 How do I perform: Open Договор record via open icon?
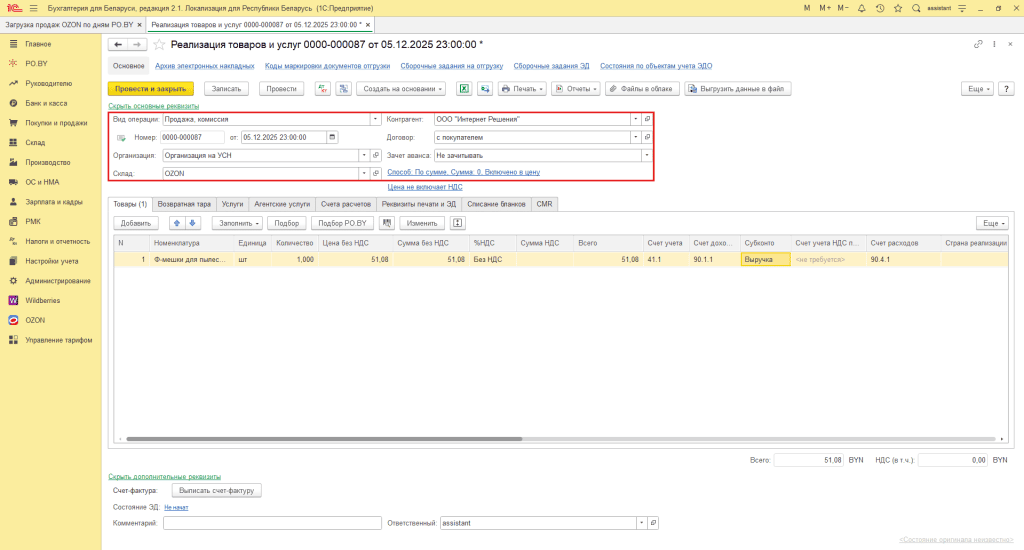[x=647, y=137]
